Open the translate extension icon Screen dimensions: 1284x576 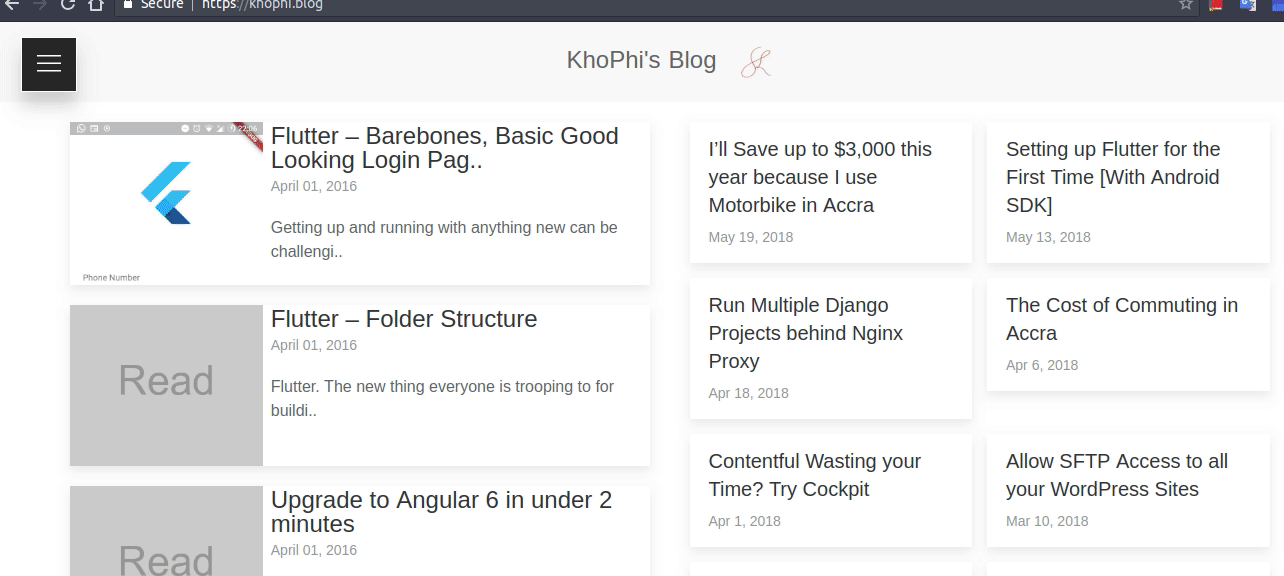point(1247,4)
